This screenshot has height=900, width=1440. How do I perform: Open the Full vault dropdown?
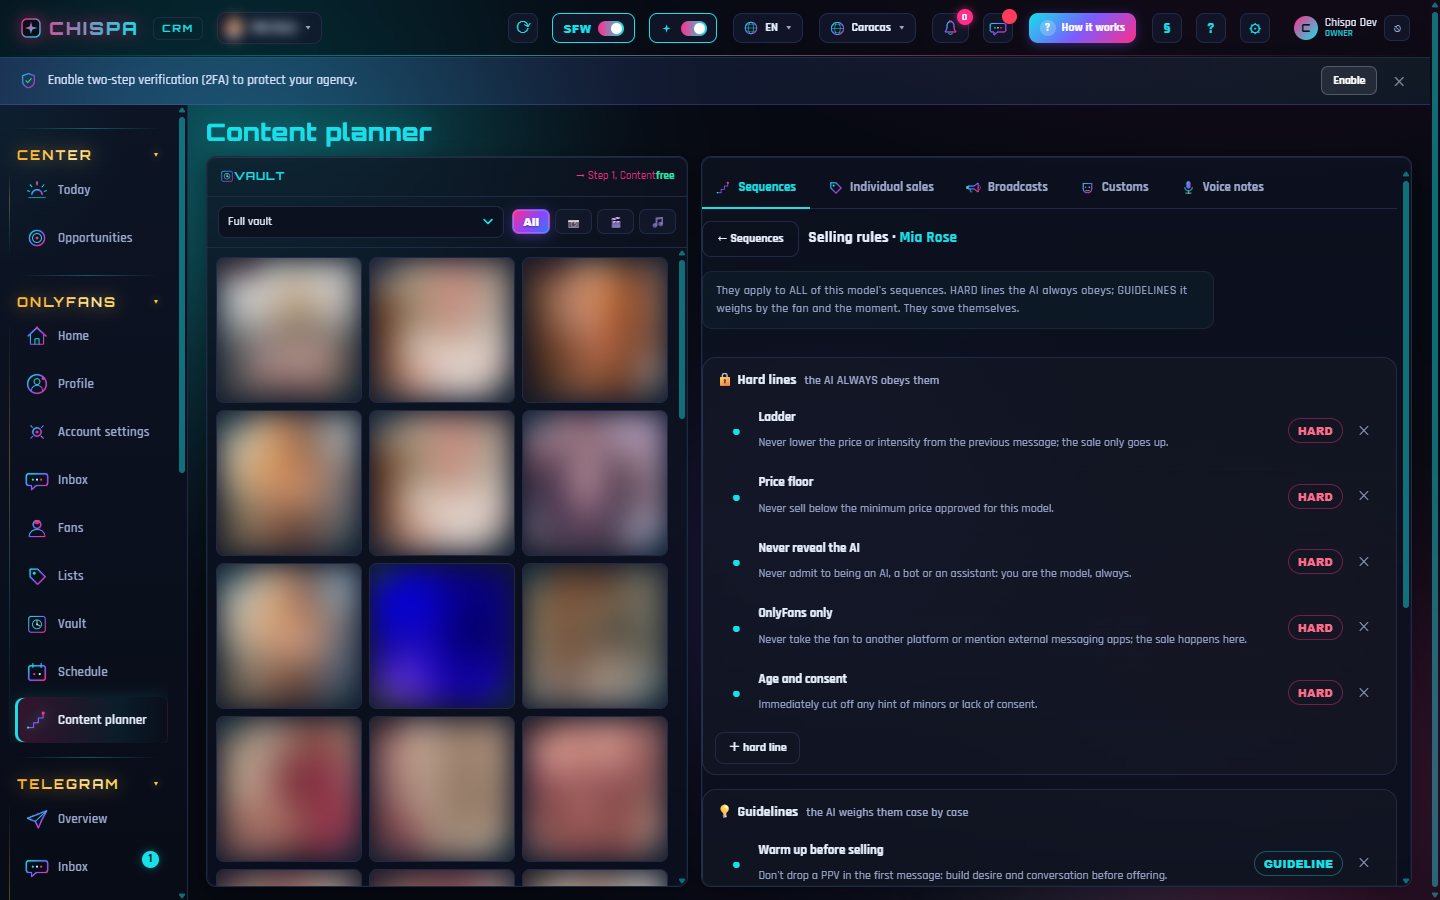pos(360,222)
